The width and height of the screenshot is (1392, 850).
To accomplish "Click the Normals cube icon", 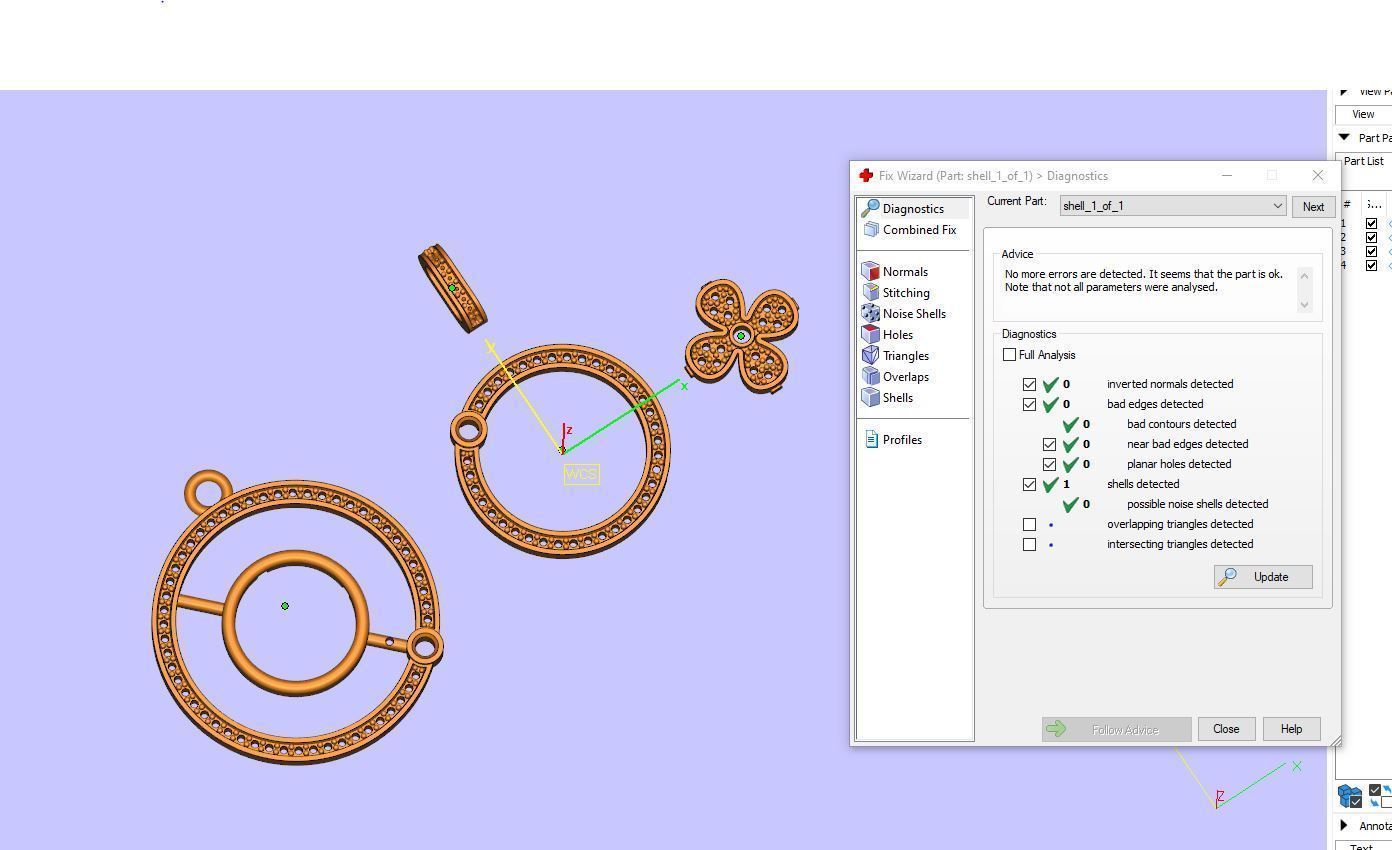I will [870, 272].
